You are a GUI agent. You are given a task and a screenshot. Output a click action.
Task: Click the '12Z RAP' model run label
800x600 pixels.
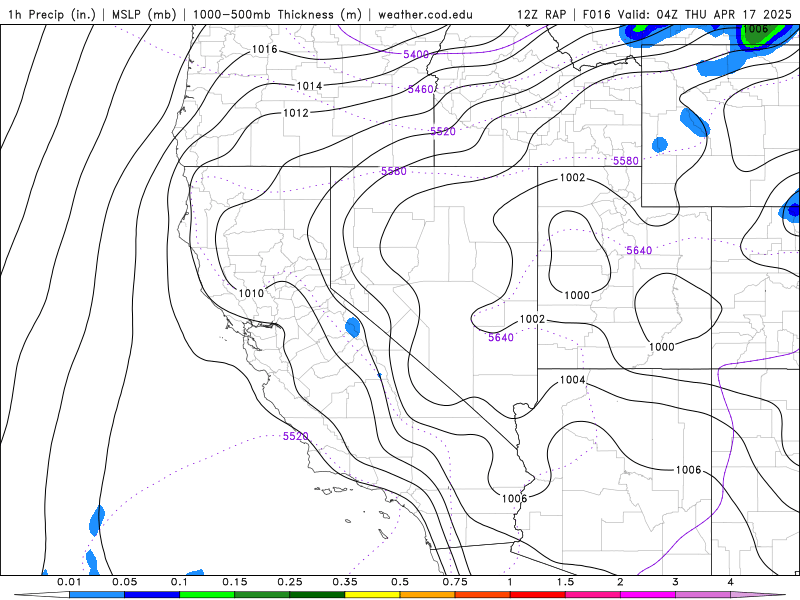click(541, 14)
